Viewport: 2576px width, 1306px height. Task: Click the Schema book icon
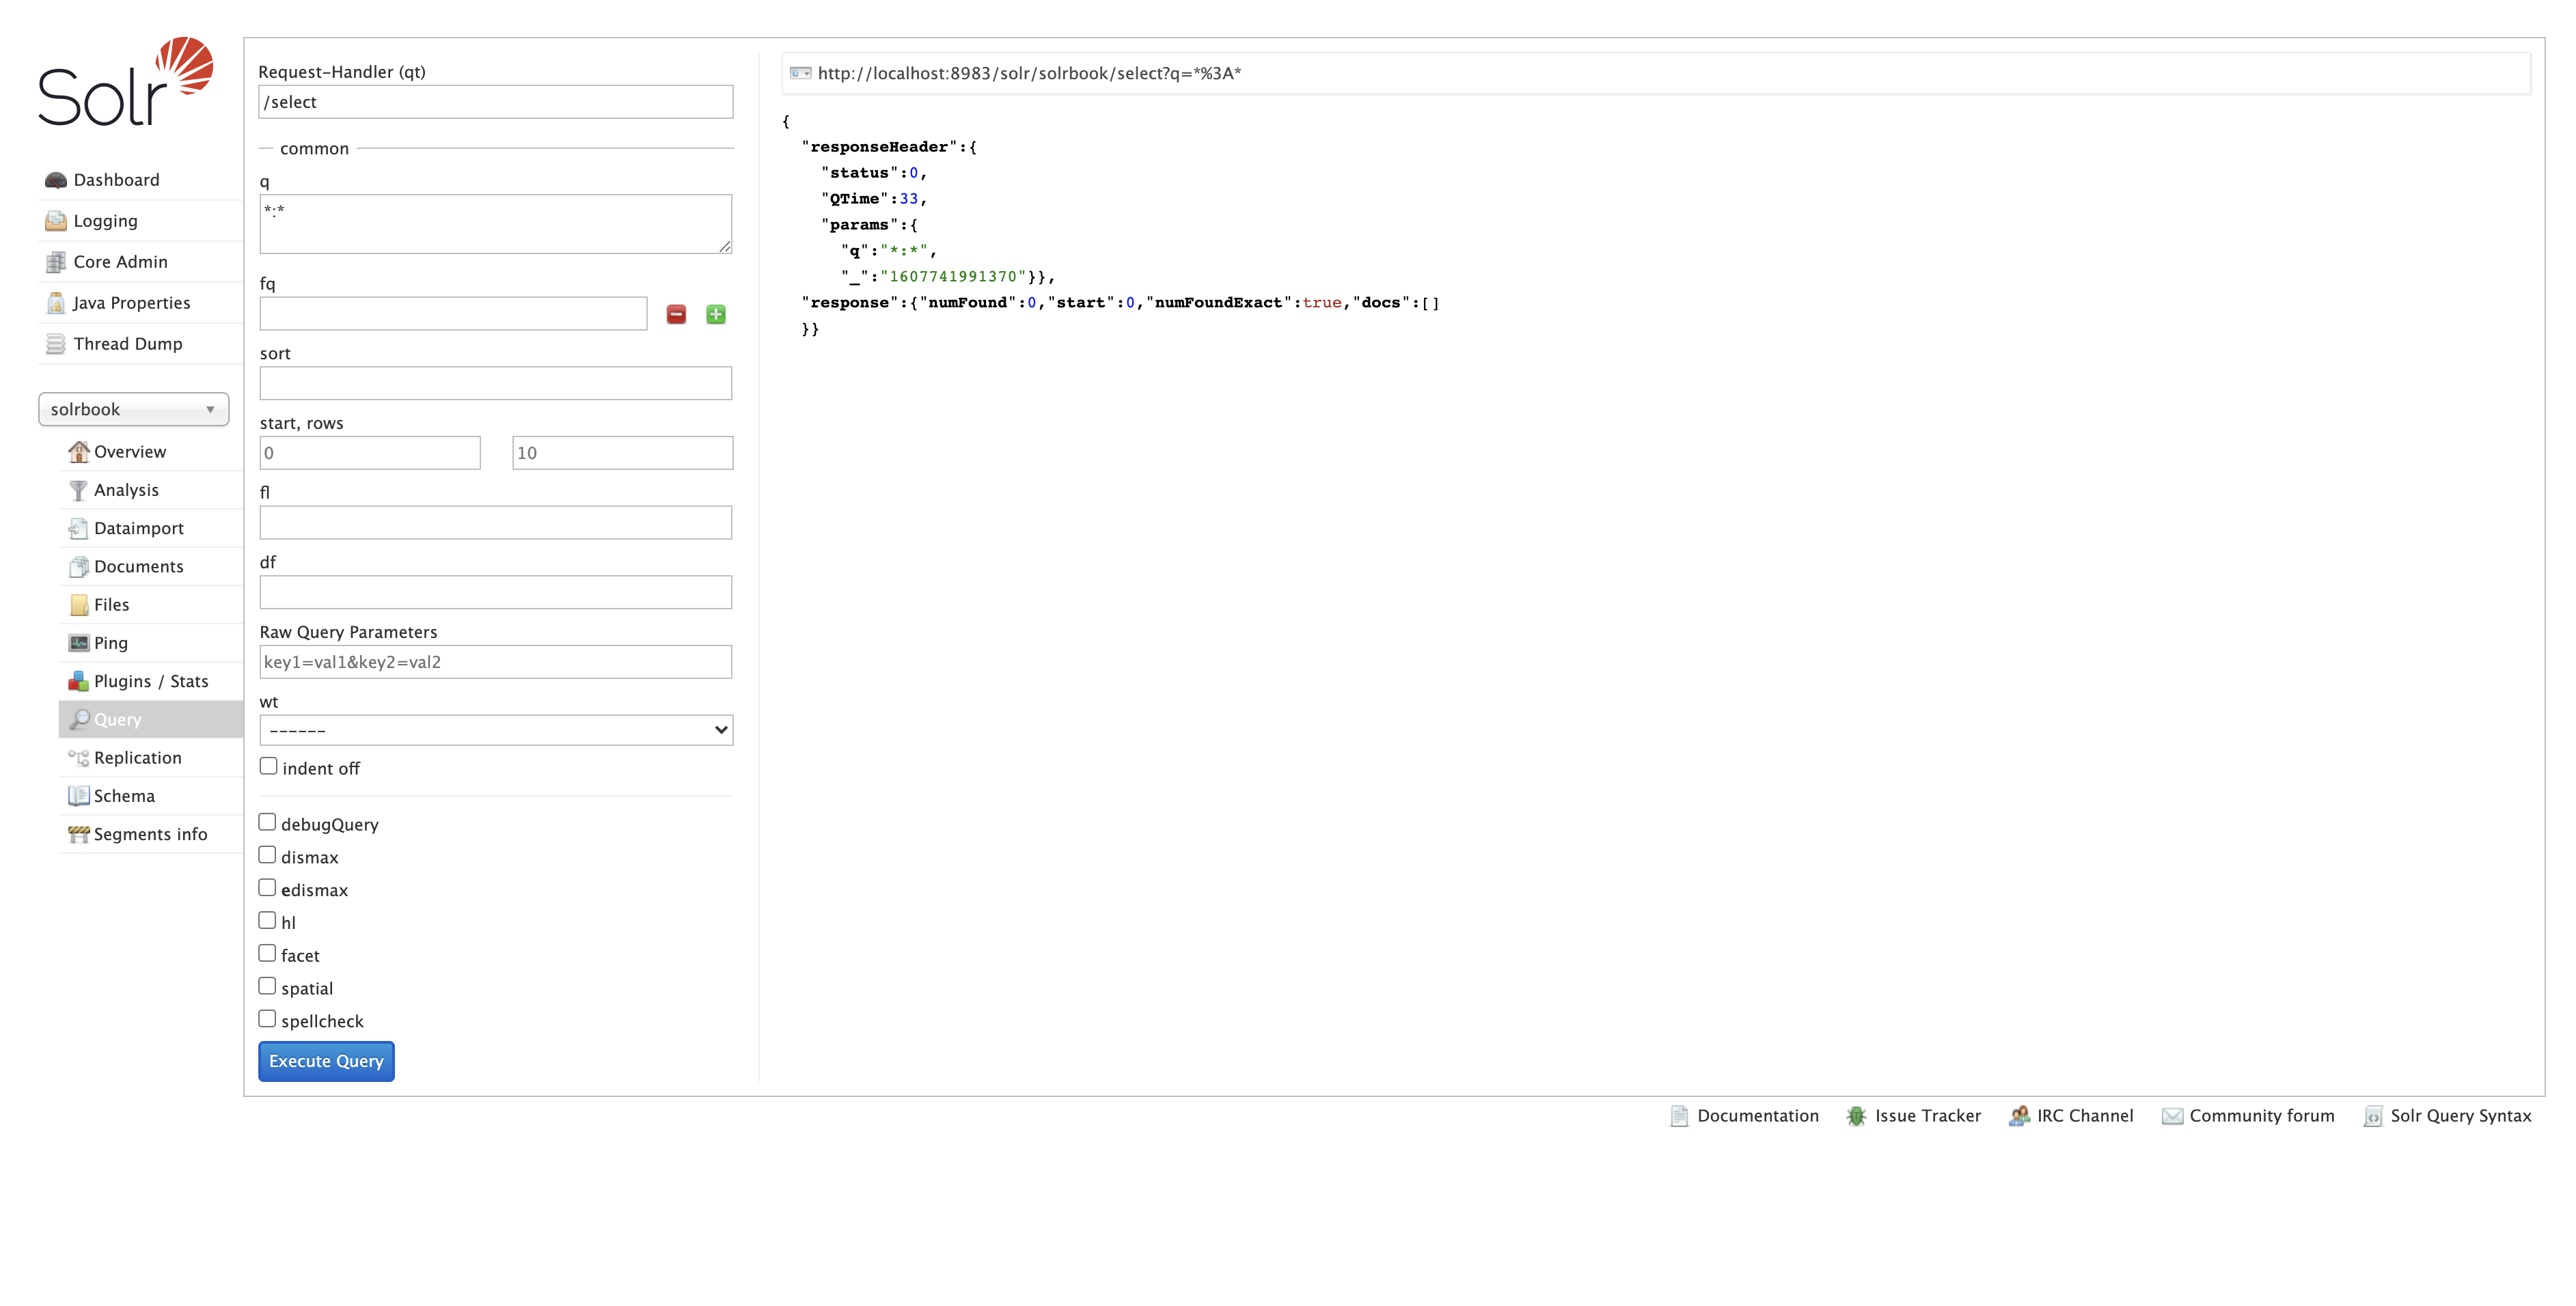click(78, 796)
